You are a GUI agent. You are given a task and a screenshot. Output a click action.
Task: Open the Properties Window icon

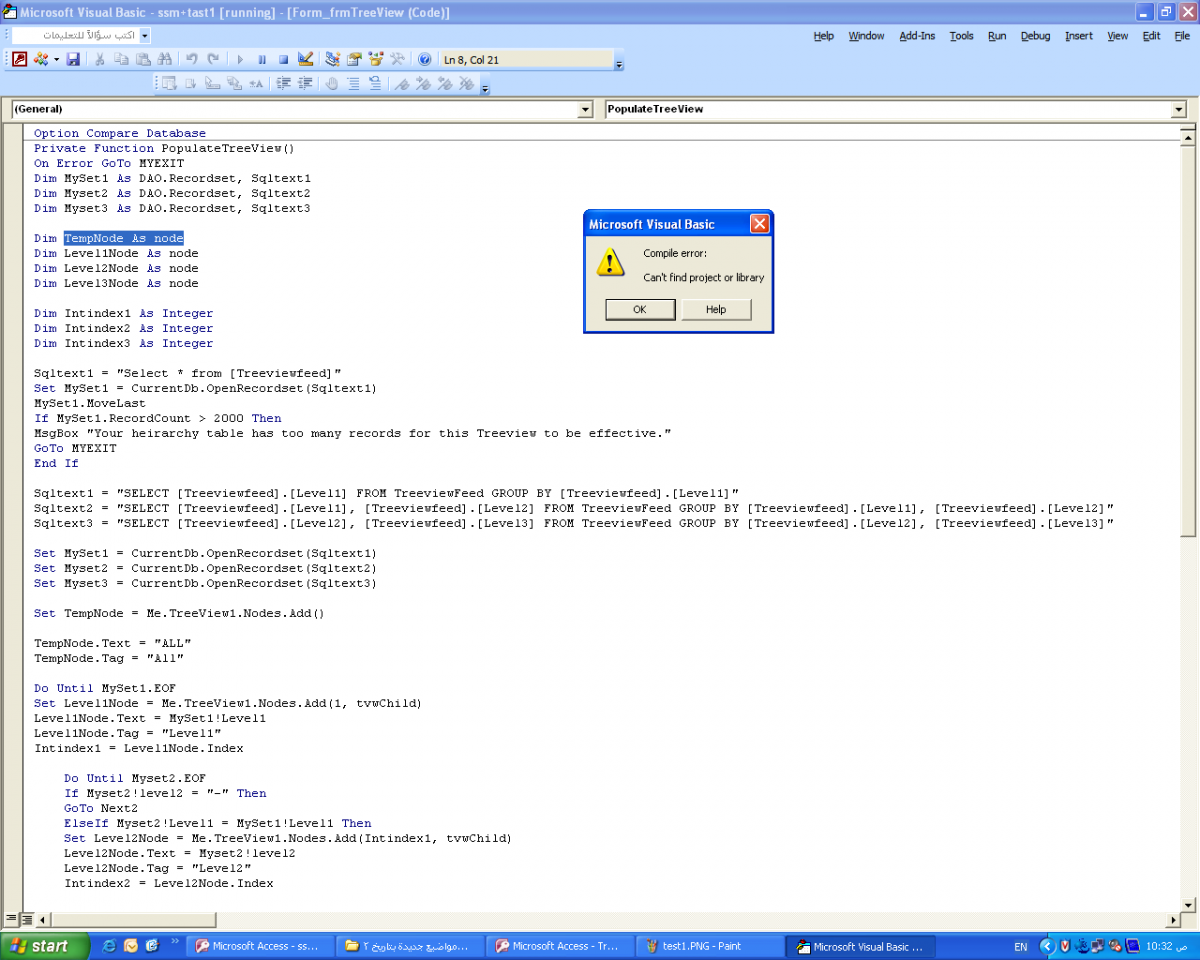[354, 59]
